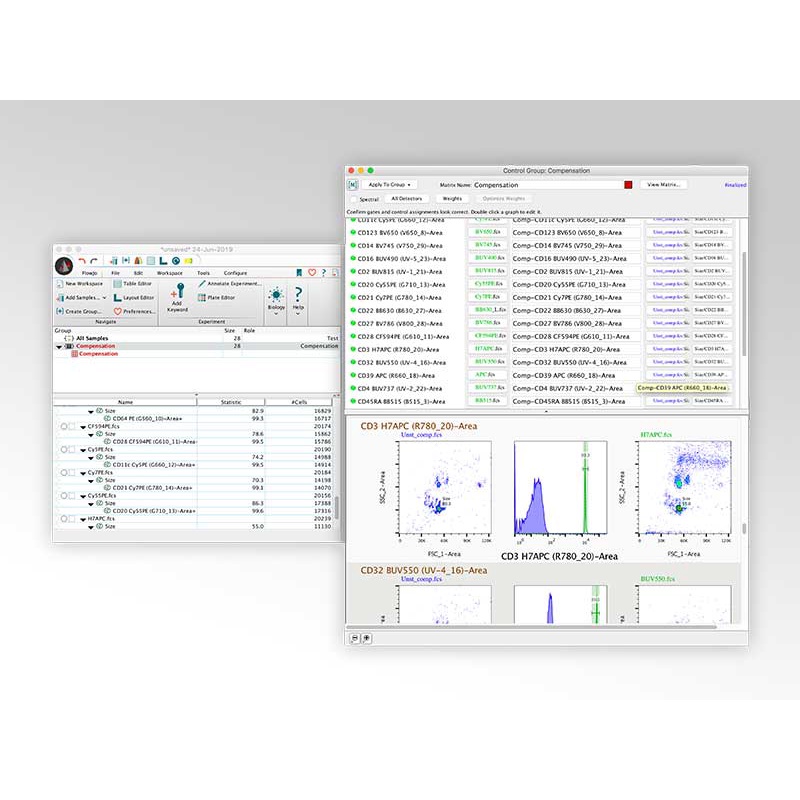Click the L-shaped layout editor quick-access icon

163,261
